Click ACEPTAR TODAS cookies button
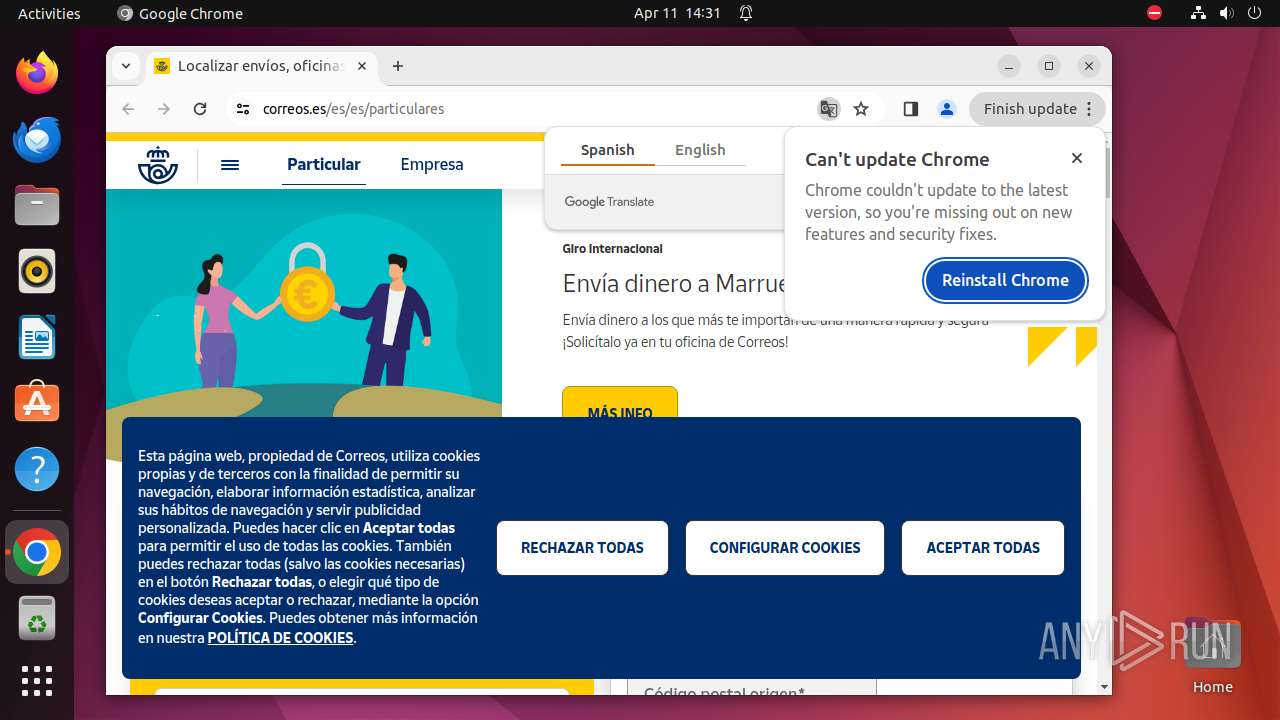The height and width of the screenshot is (720, 1280). tap(983, 548)
